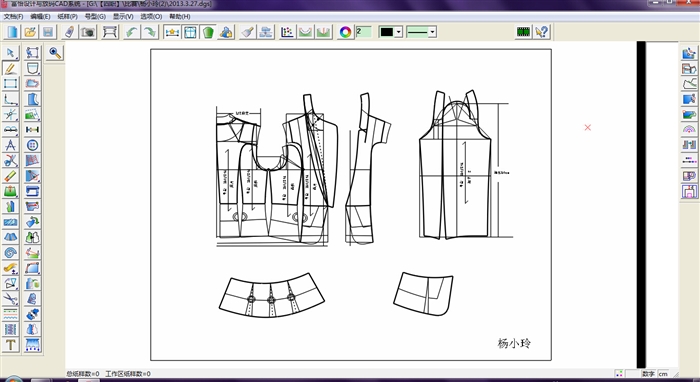Click the undo arrow in the toolbar
The width and height of the screenshot is (700, 382).
[132, 32]
